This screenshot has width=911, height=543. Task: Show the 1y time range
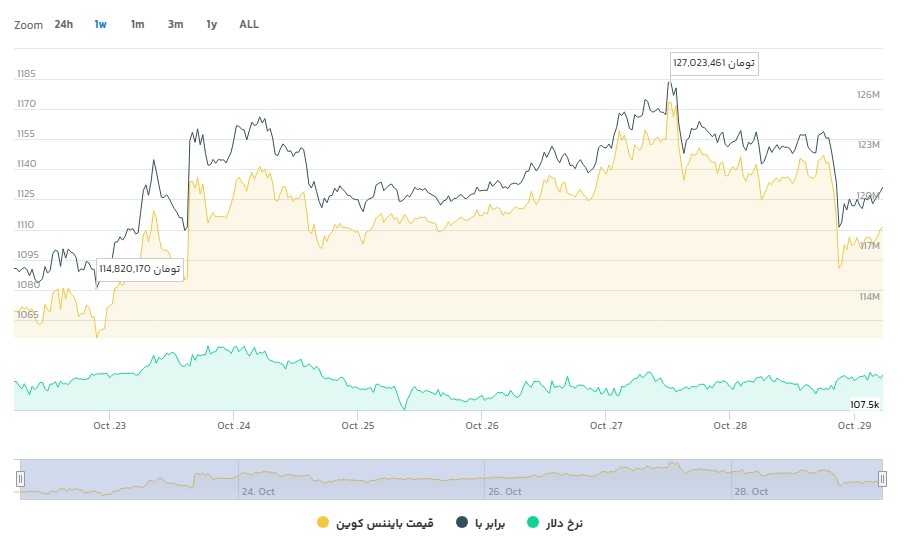click(211, 24)
